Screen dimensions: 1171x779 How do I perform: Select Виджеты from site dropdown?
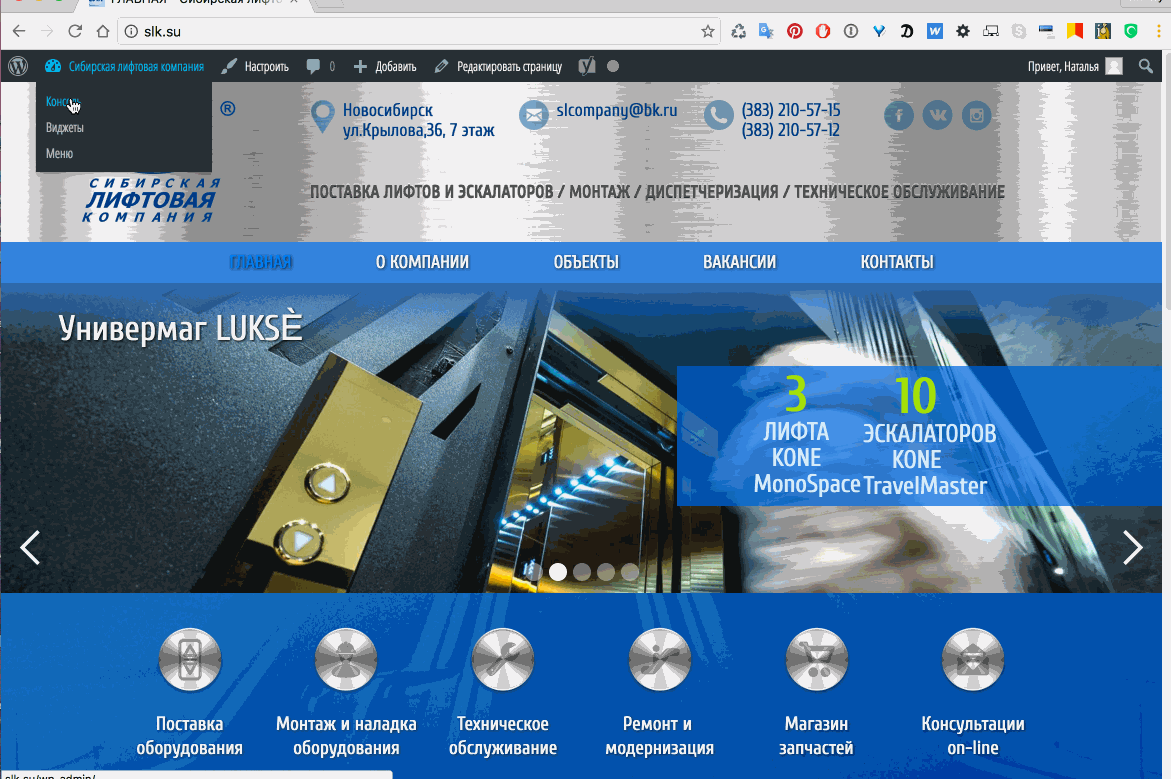(x=64, y=128)
